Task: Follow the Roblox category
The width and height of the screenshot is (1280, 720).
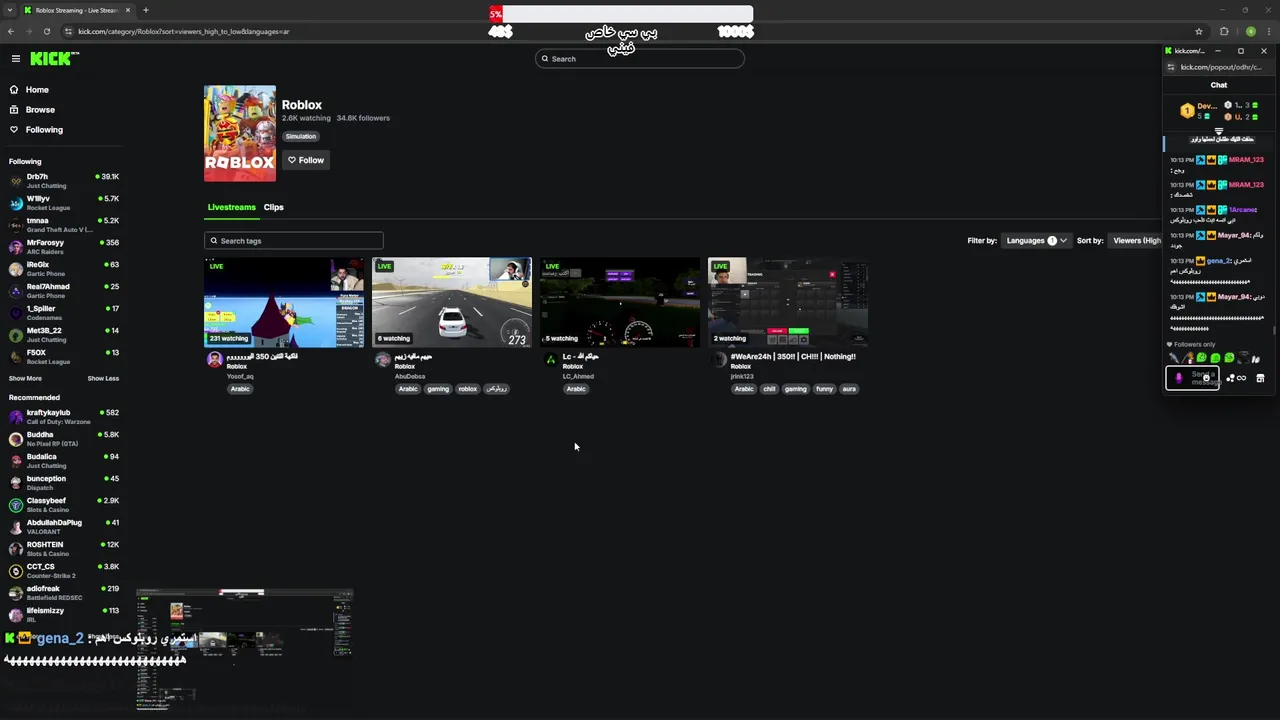Action: (306, 160)
